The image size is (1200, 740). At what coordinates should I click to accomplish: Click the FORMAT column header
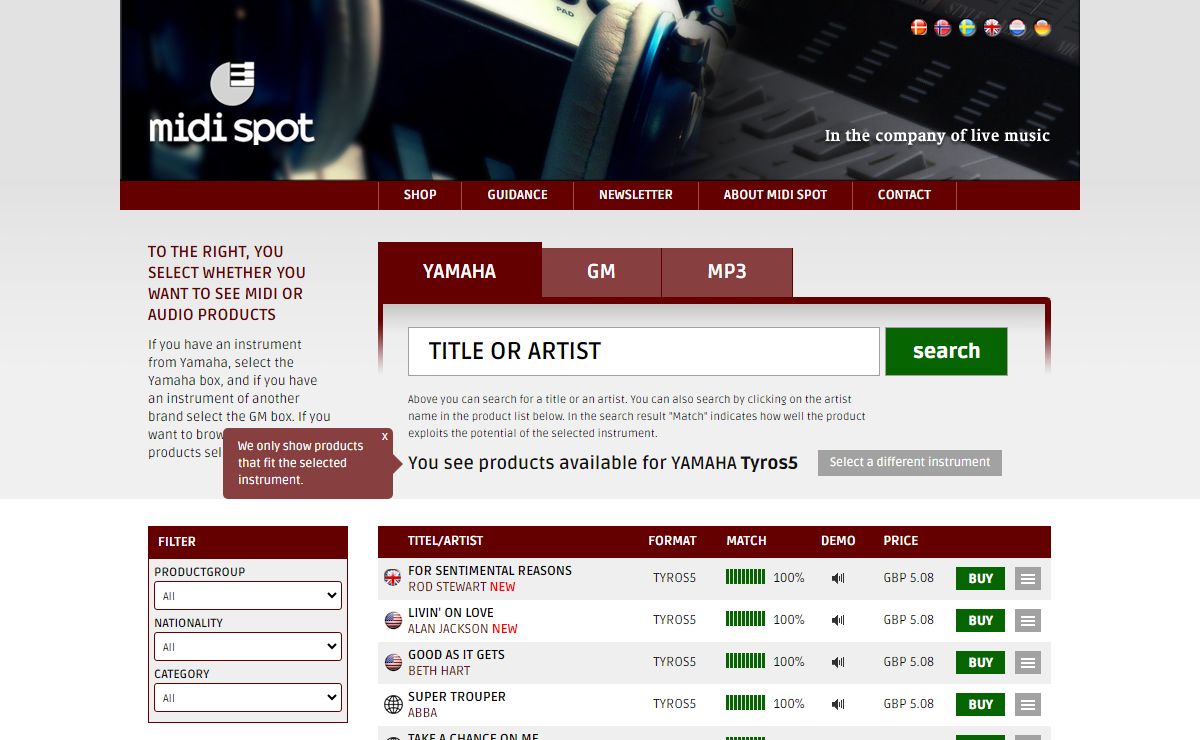672,541
